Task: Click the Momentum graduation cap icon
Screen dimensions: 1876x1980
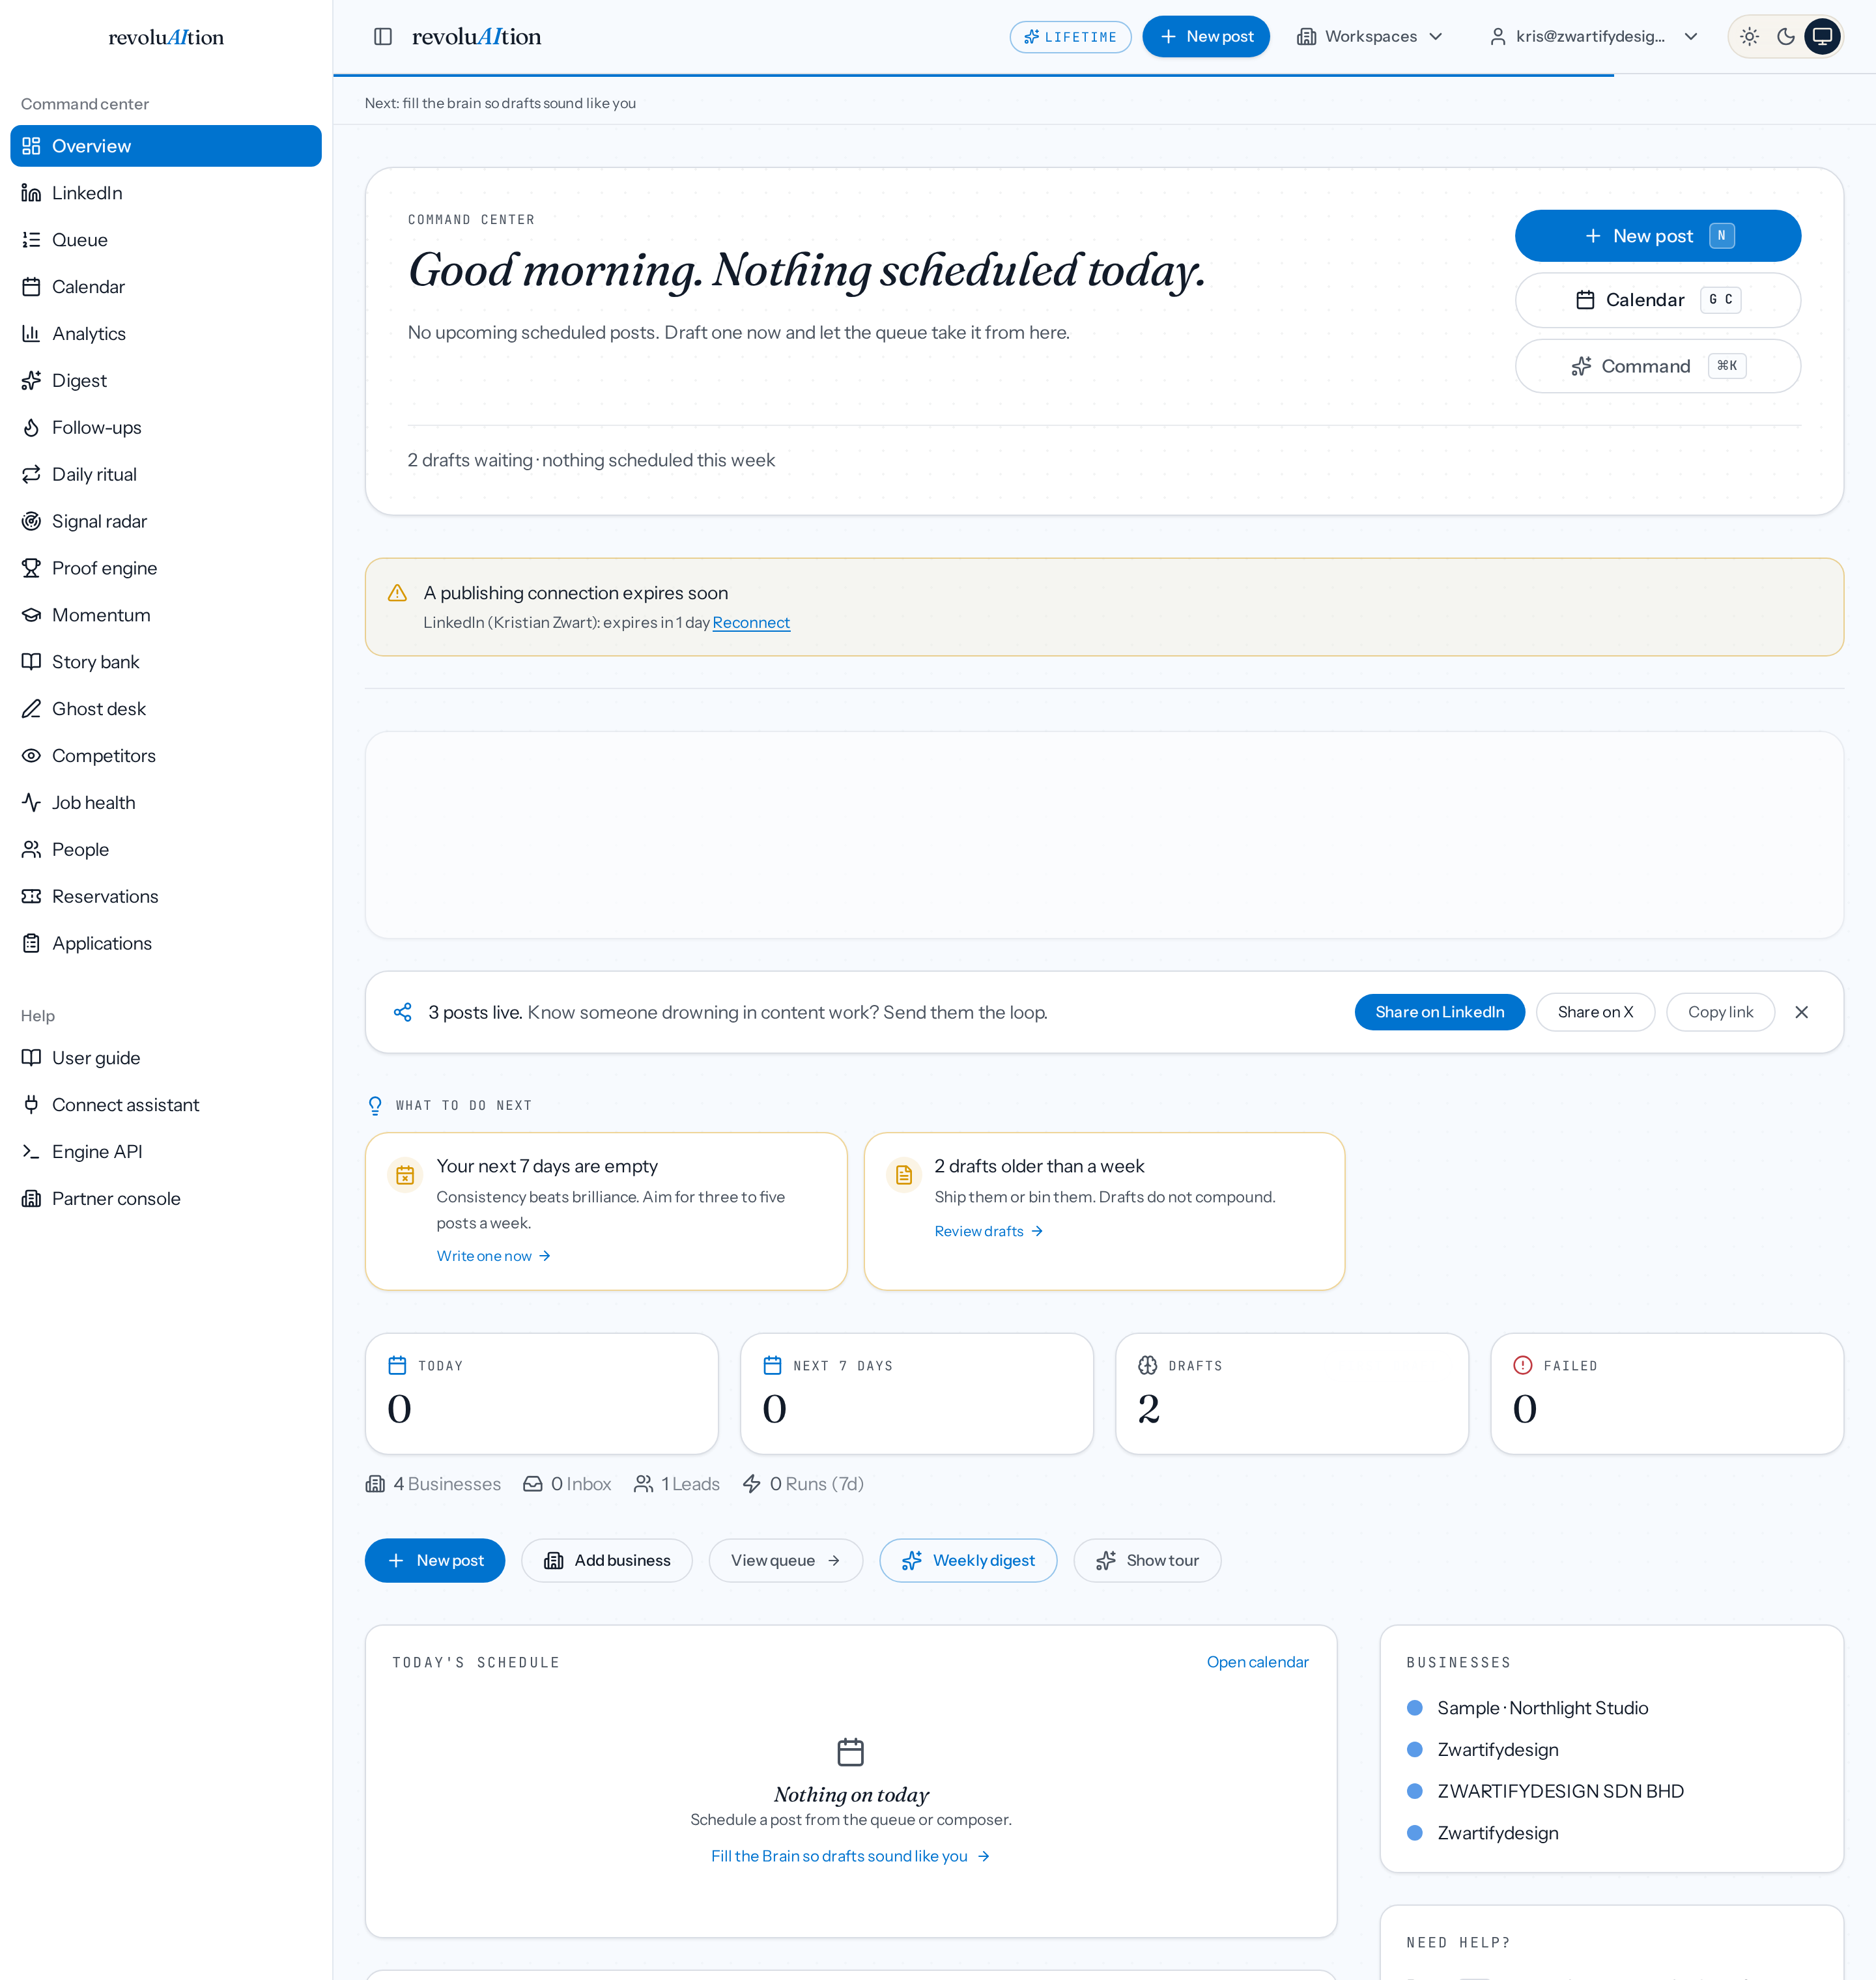Action: point(32,615)
